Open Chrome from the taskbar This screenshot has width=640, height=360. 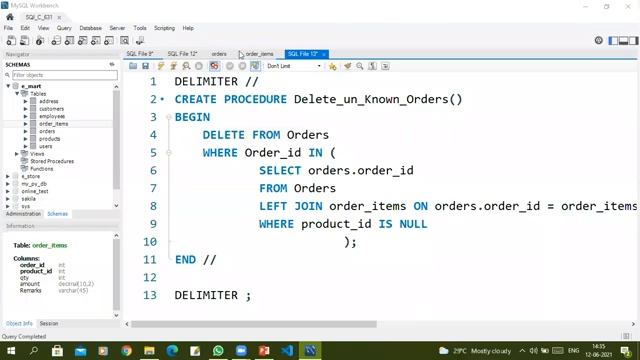[x=127, y=351]
